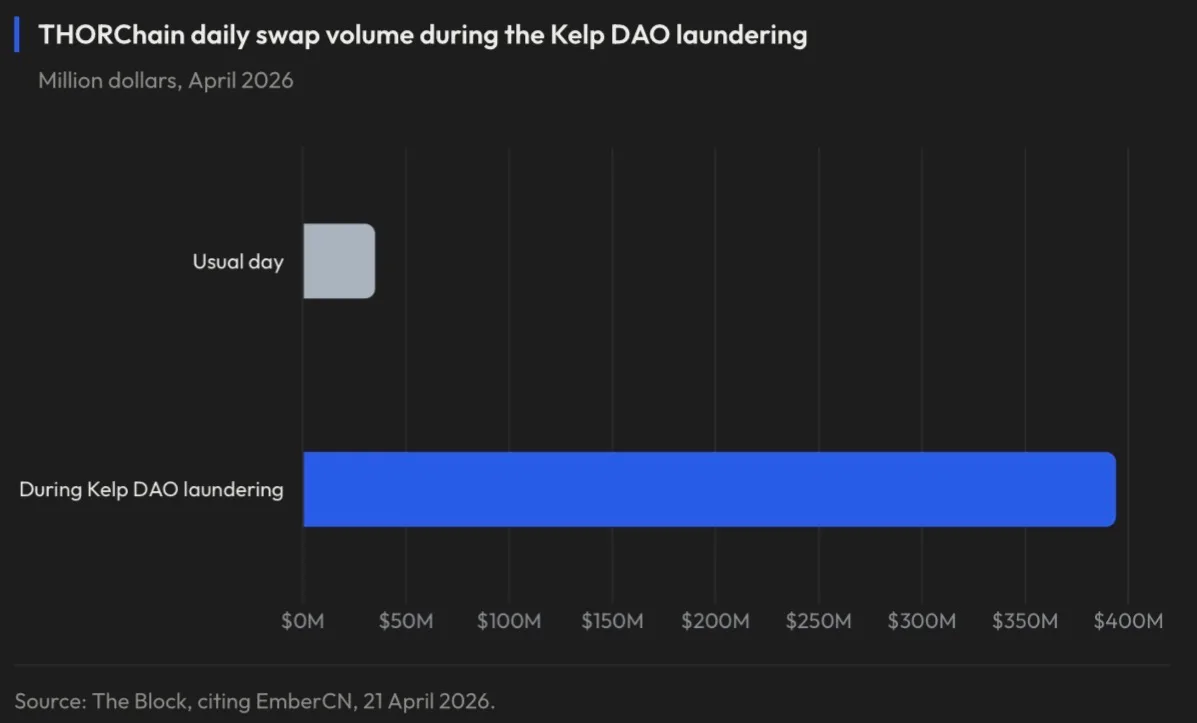Click the $250M axis tick label
This screenshot has height=723, width=1197.
coord(818,621)
